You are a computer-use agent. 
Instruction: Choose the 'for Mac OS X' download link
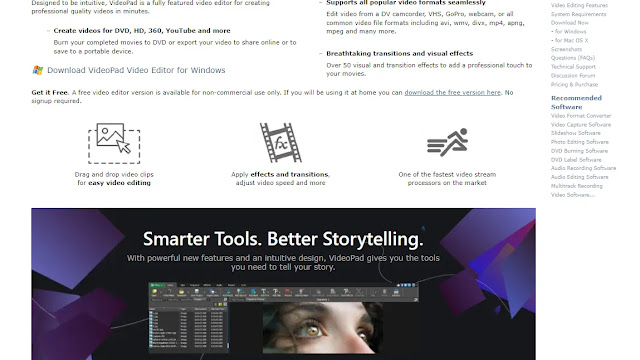pyautogui.click(x=571, y=40)
